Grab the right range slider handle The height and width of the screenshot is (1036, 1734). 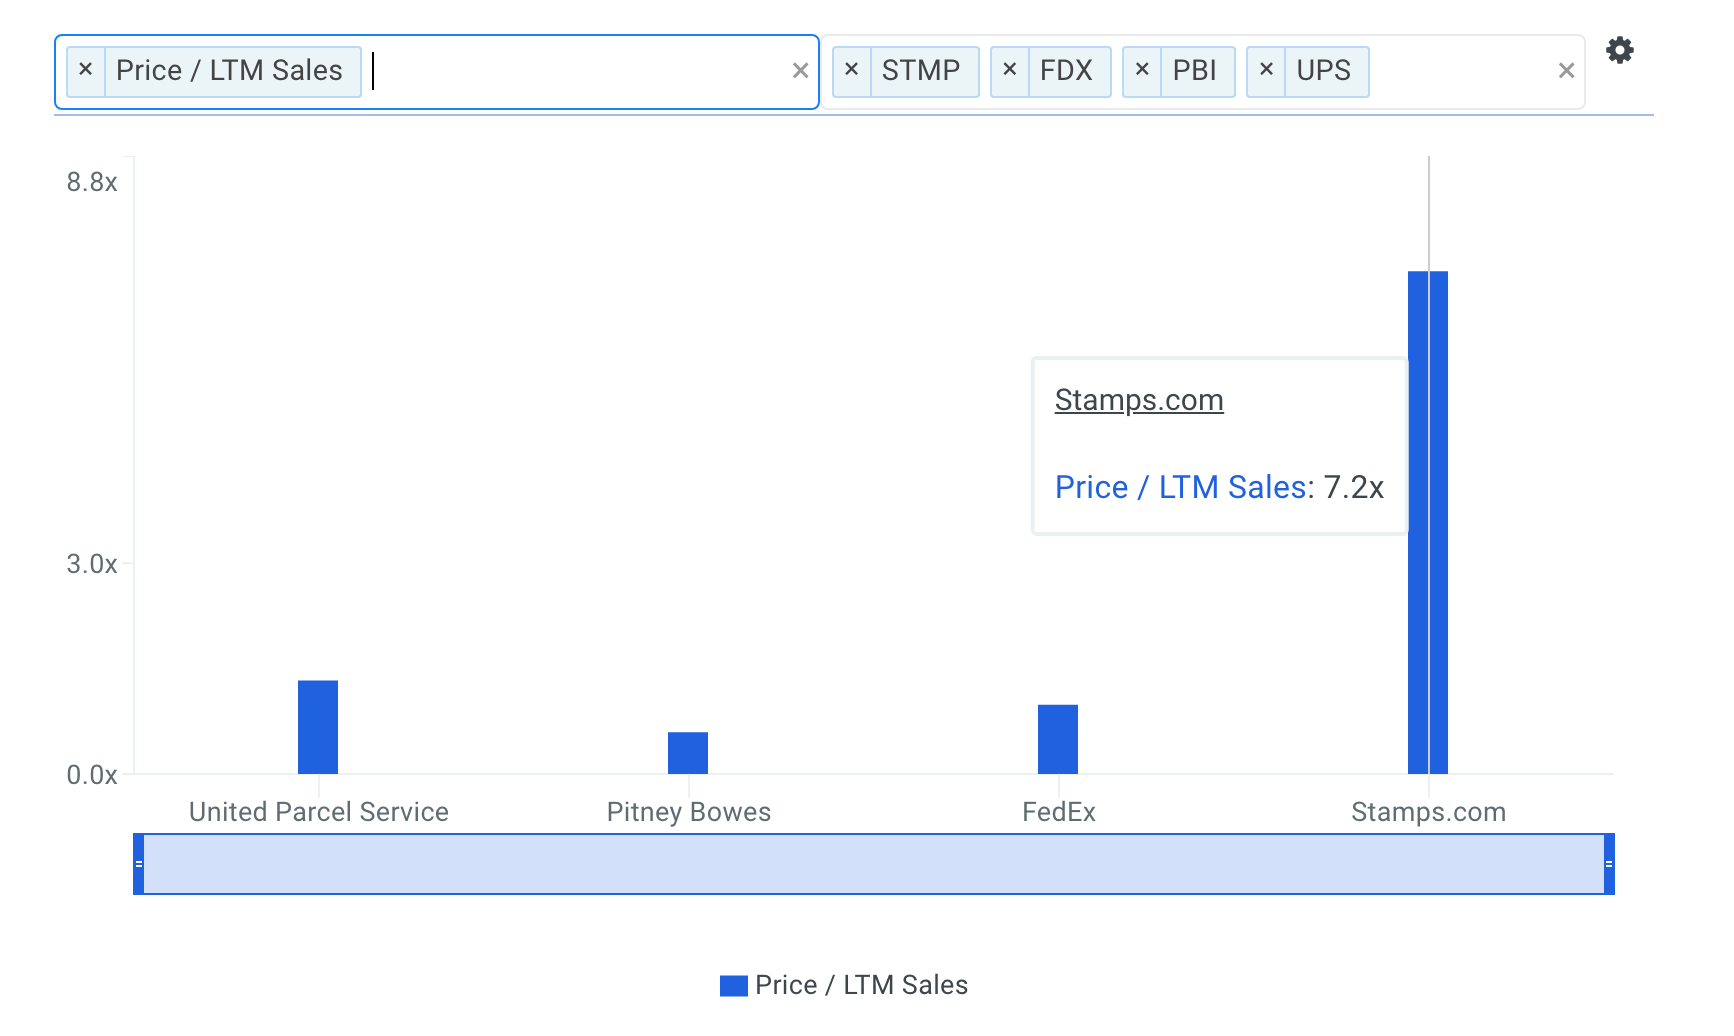point(1609,864)
